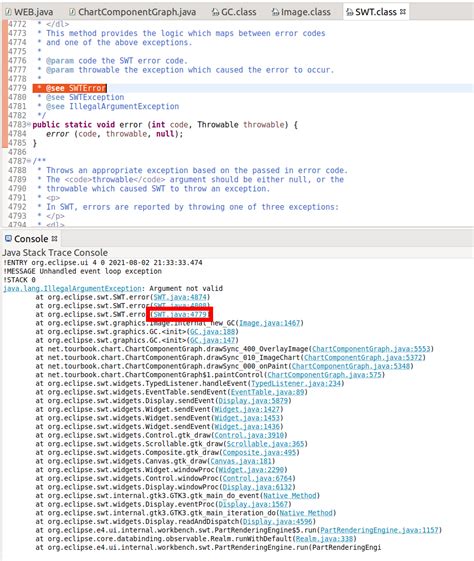474x561 pixels.
Task: Open the Image.class editor tab
Action: (301, 12)
